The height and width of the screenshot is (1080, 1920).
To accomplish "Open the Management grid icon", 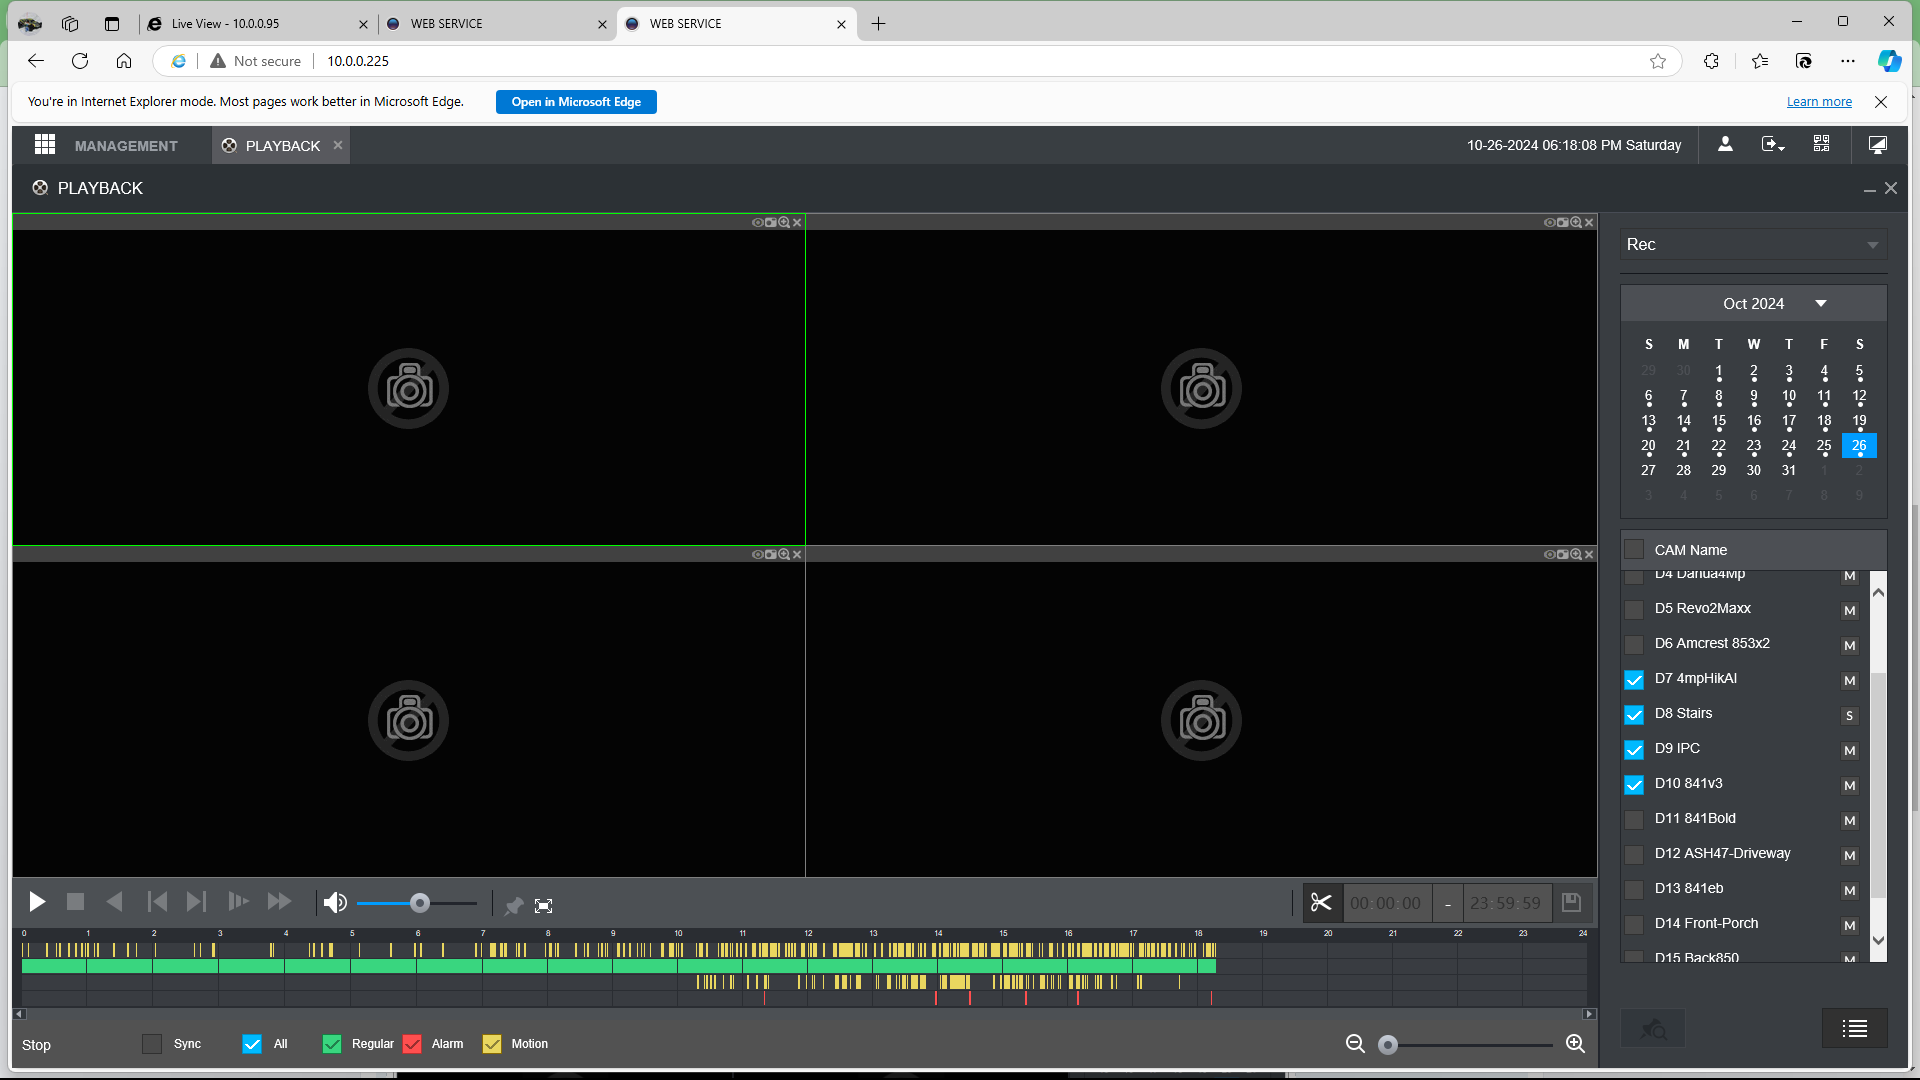I will (x=45, y=145).
